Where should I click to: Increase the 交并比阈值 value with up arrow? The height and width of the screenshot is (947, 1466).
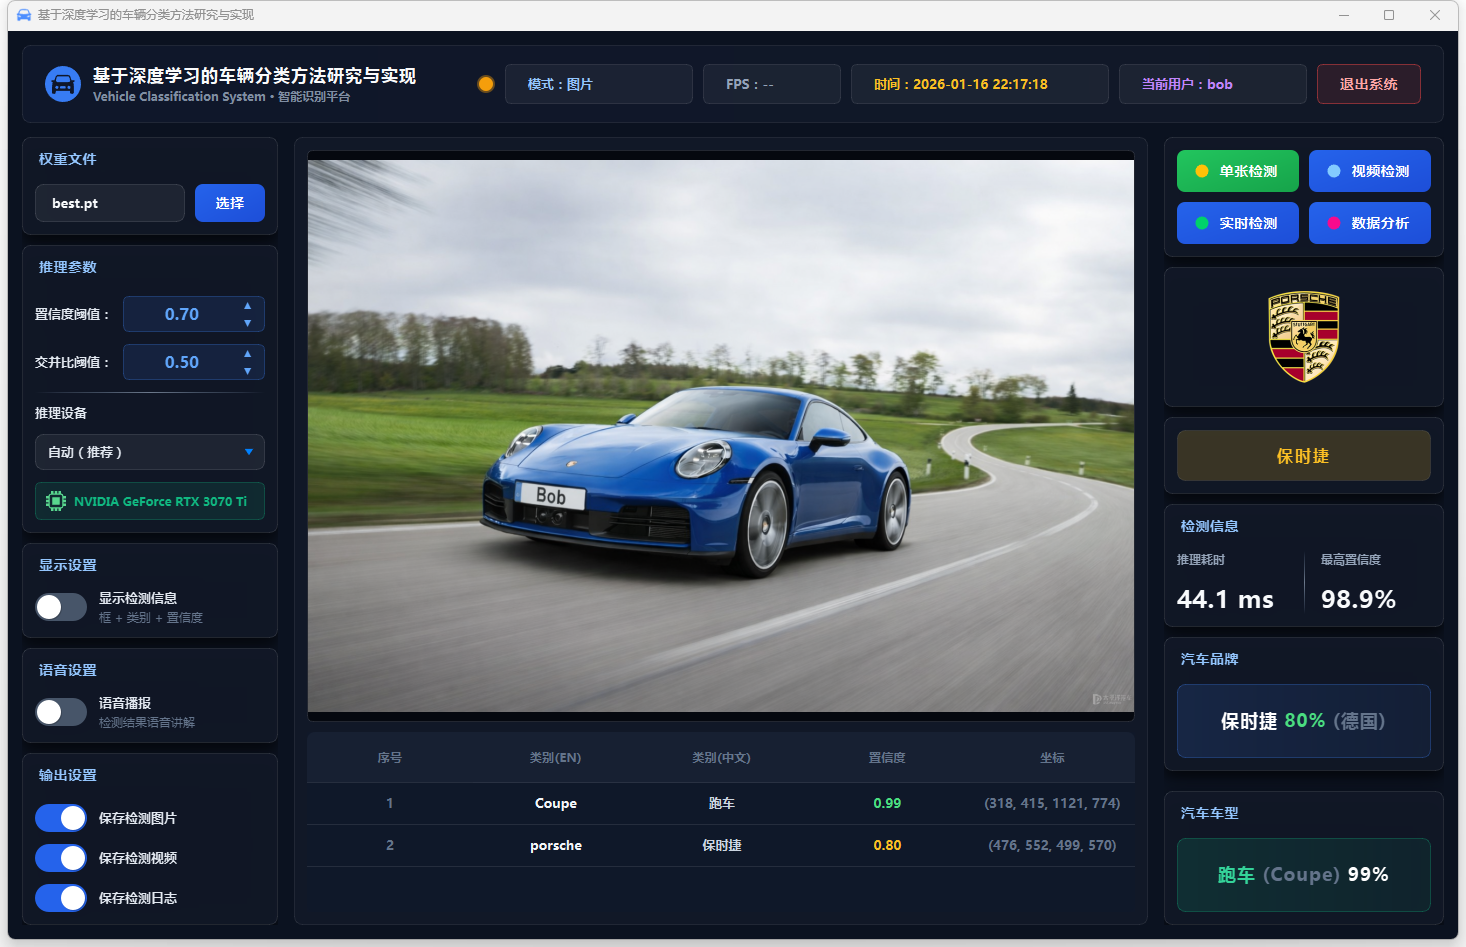(x=247, y=354)
